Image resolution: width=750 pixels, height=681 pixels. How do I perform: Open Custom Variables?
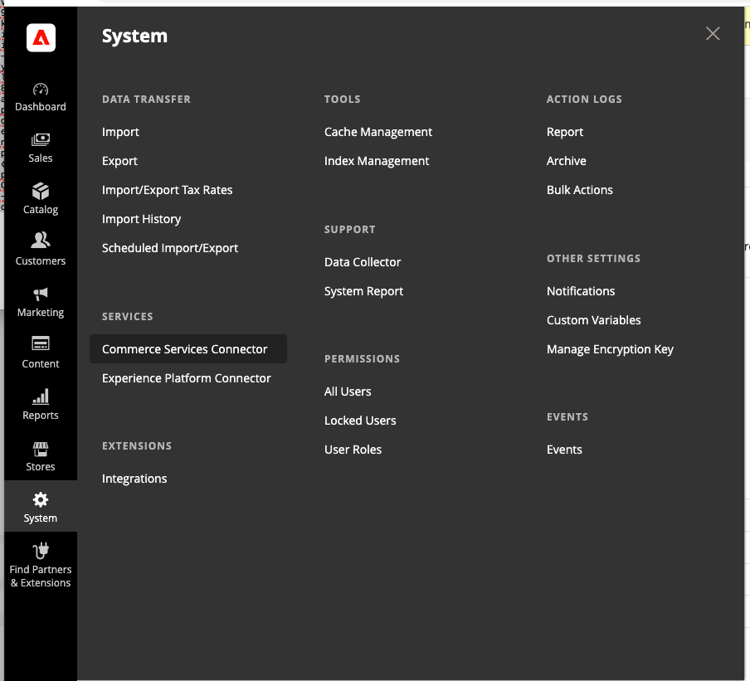click(594, 320)
